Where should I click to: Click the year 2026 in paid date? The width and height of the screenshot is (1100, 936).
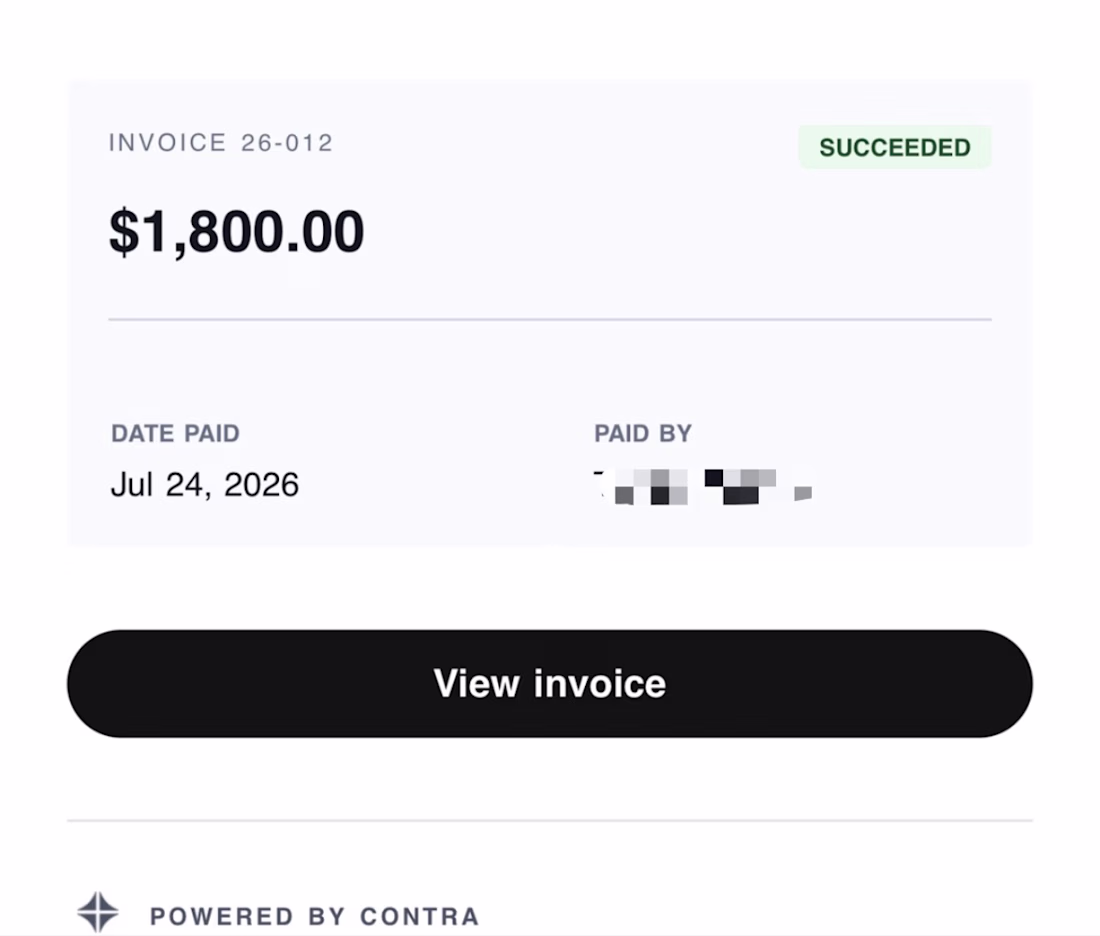pyautogui.click(x=262, y=485)
